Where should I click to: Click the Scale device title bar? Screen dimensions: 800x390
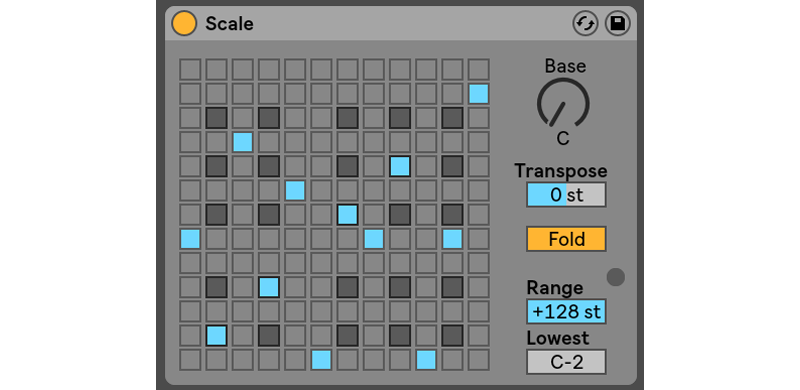tap(401, 24)
